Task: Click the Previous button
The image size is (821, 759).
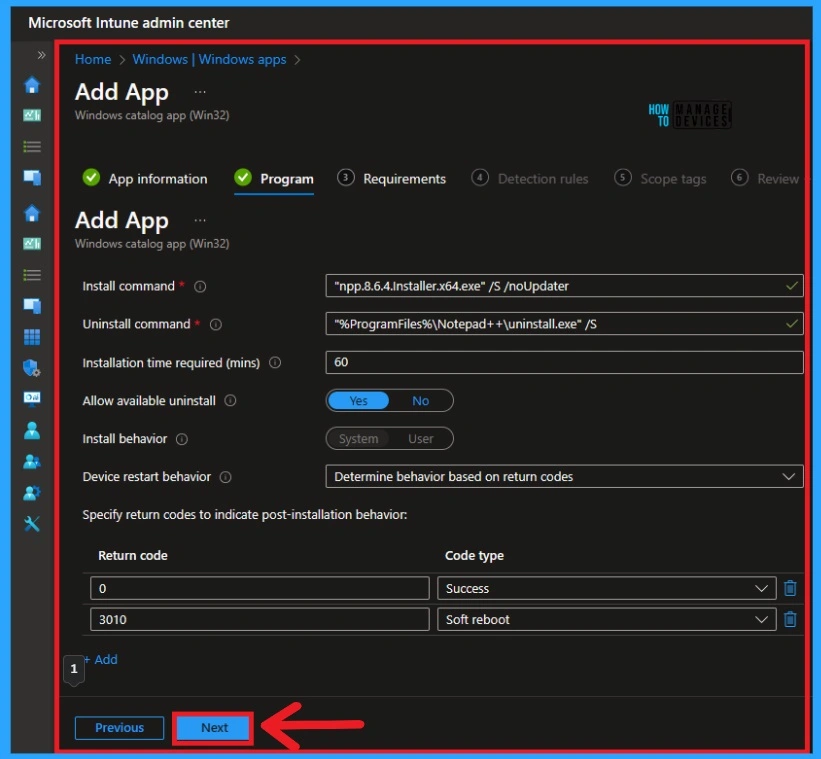Action: pyautogui.click(x=119, y=728)
